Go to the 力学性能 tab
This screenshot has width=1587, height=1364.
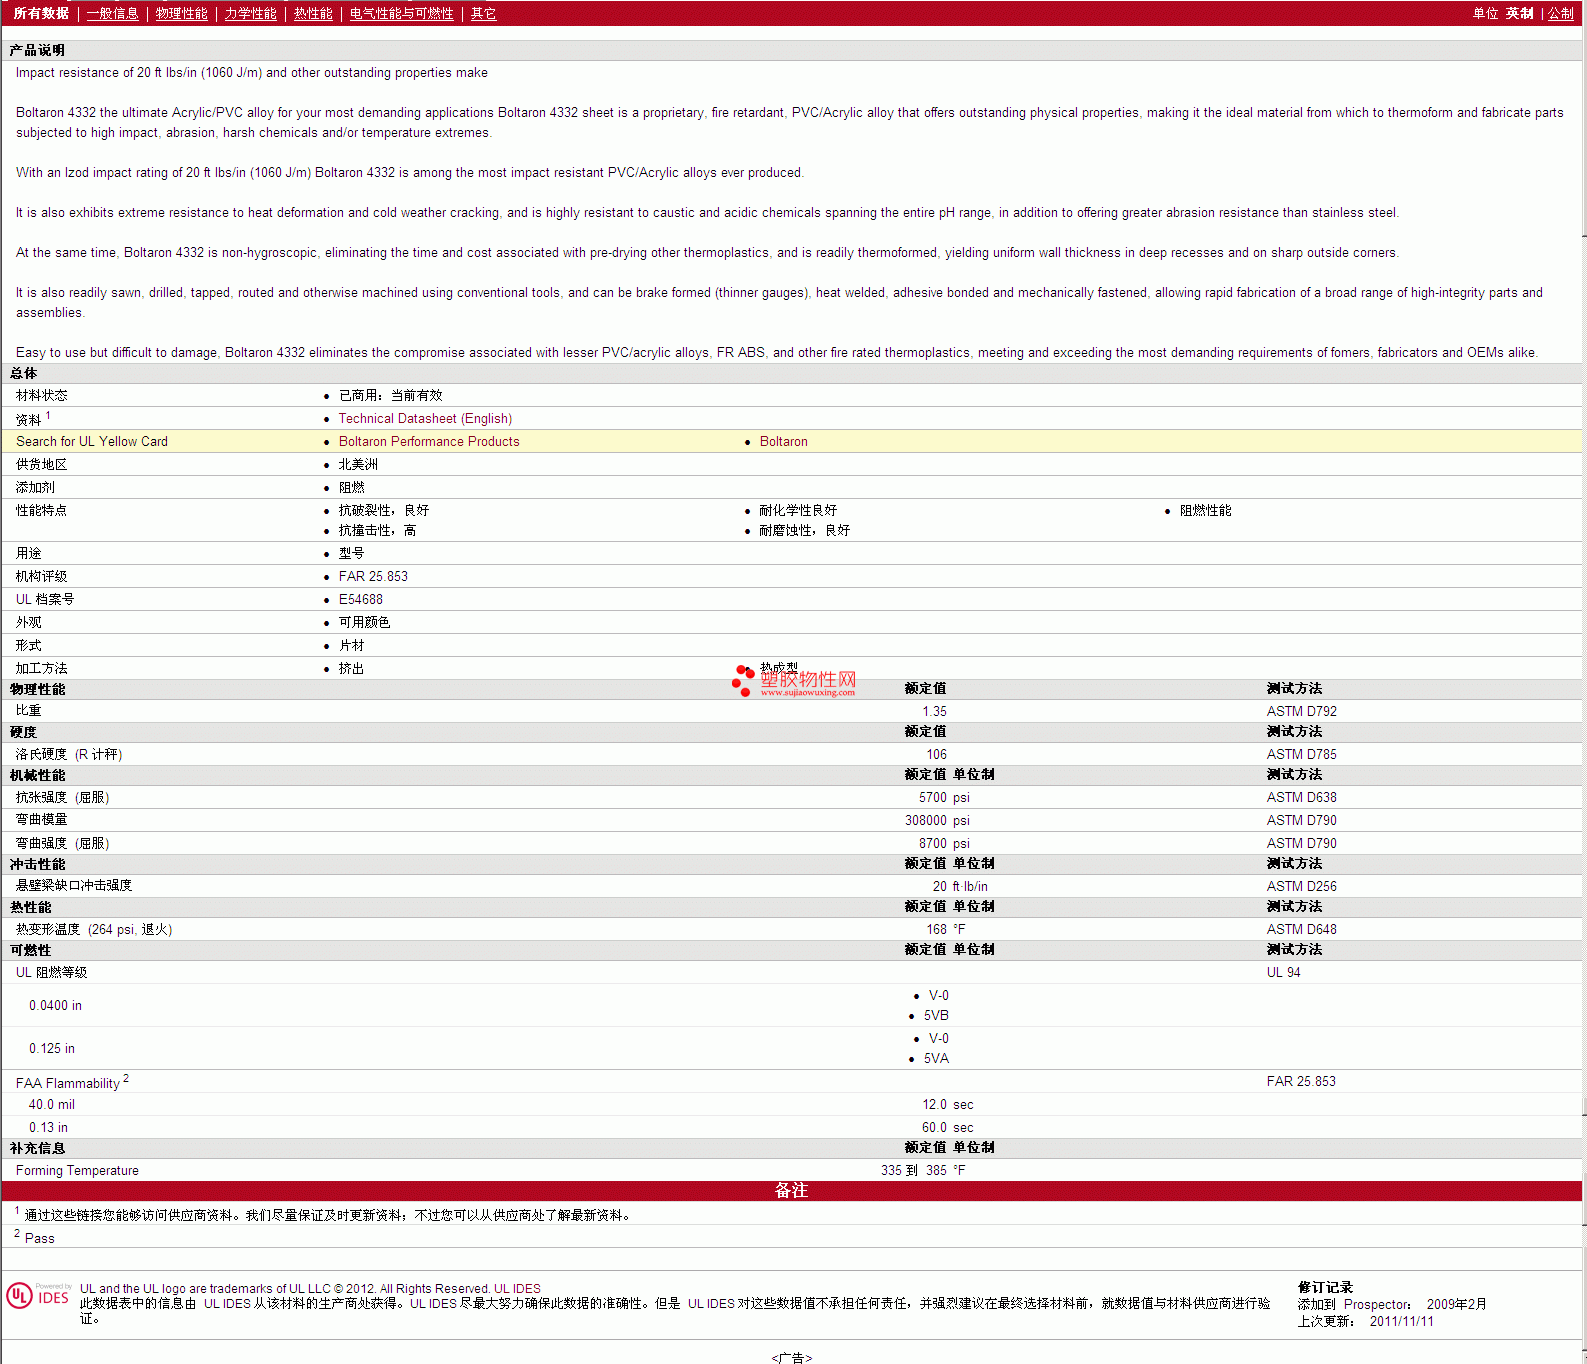point(251,13)
